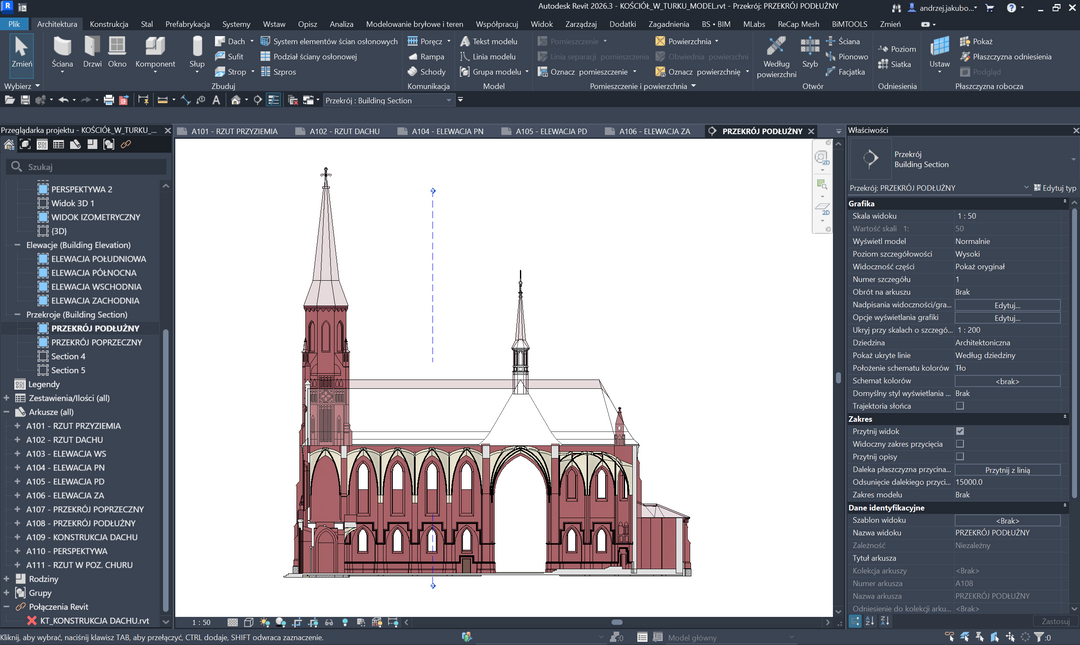Enable Widoczny zakres przycięcia checkbox
Viewport: 1080px width, 645px height.
tap(960, 444)
